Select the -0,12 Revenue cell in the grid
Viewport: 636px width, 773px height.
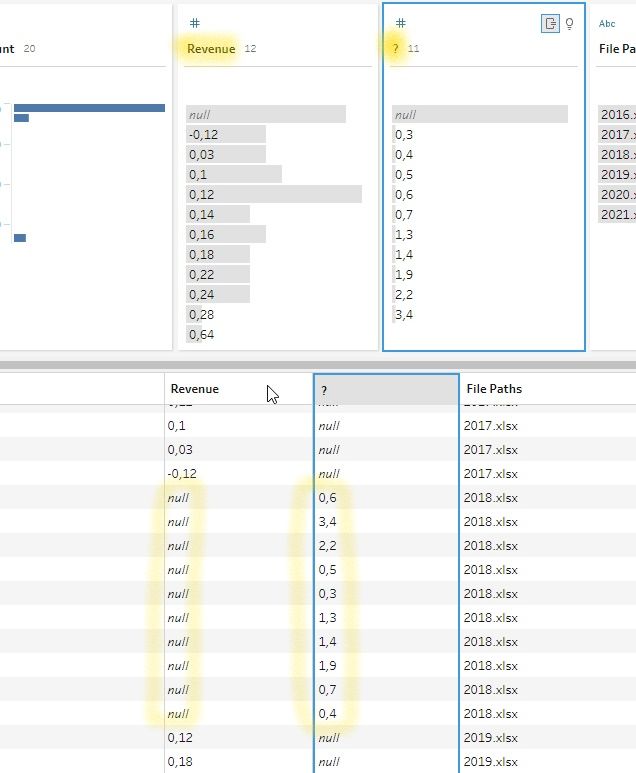[x=239, y=474]
